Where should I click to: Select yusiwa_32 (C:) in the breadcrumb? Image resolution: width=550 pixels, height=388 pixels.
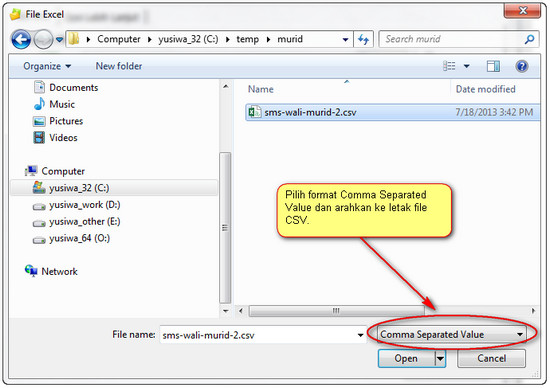tap(188, 39)
